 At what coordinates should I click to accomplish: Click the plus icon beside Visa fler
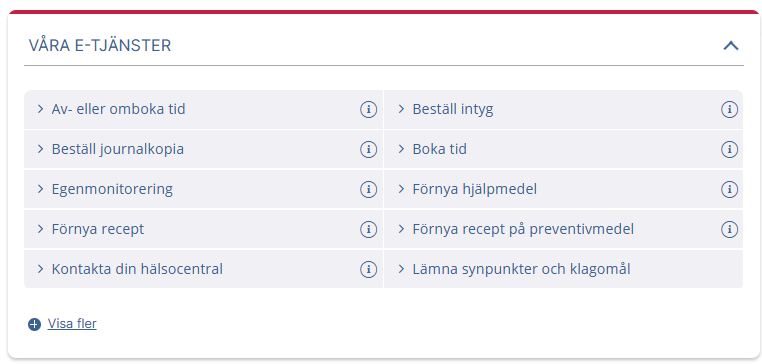click(34, 324)
